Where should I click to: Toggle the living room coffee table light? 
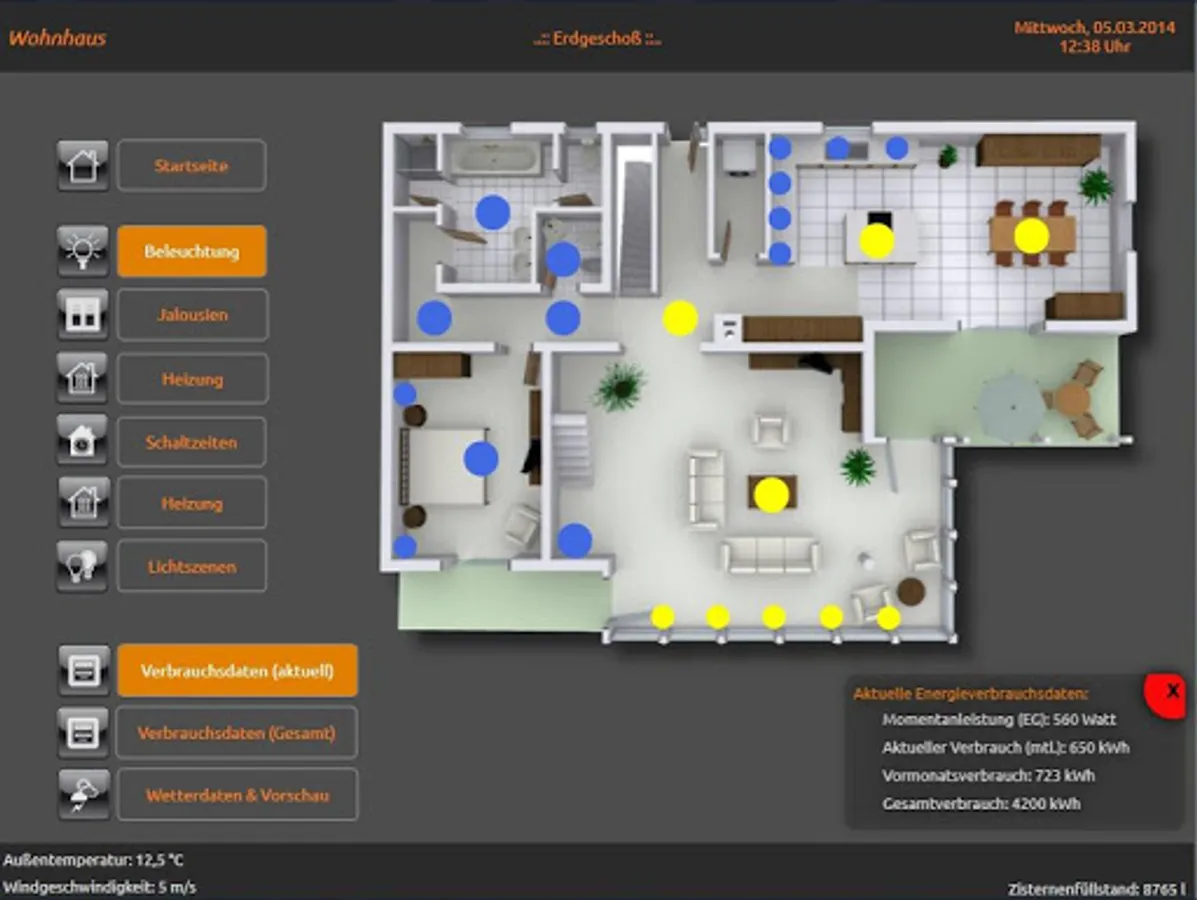pos(771,495)
